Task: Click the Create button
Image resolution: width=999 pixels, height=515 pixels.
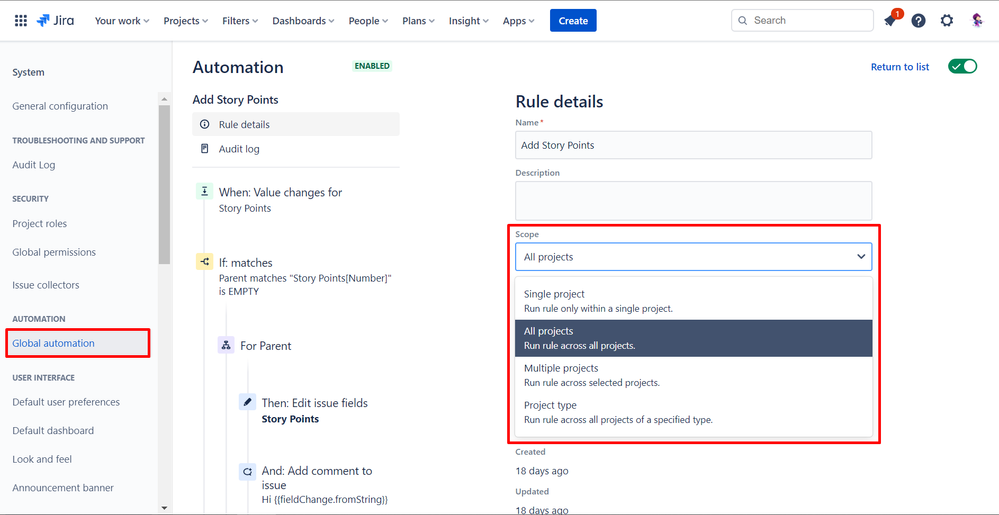Action: (573, 20)
